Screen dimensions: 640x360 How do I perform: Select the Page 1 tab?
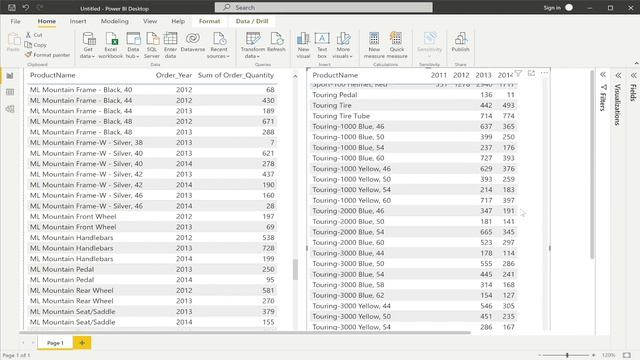[x=55, y=343]
